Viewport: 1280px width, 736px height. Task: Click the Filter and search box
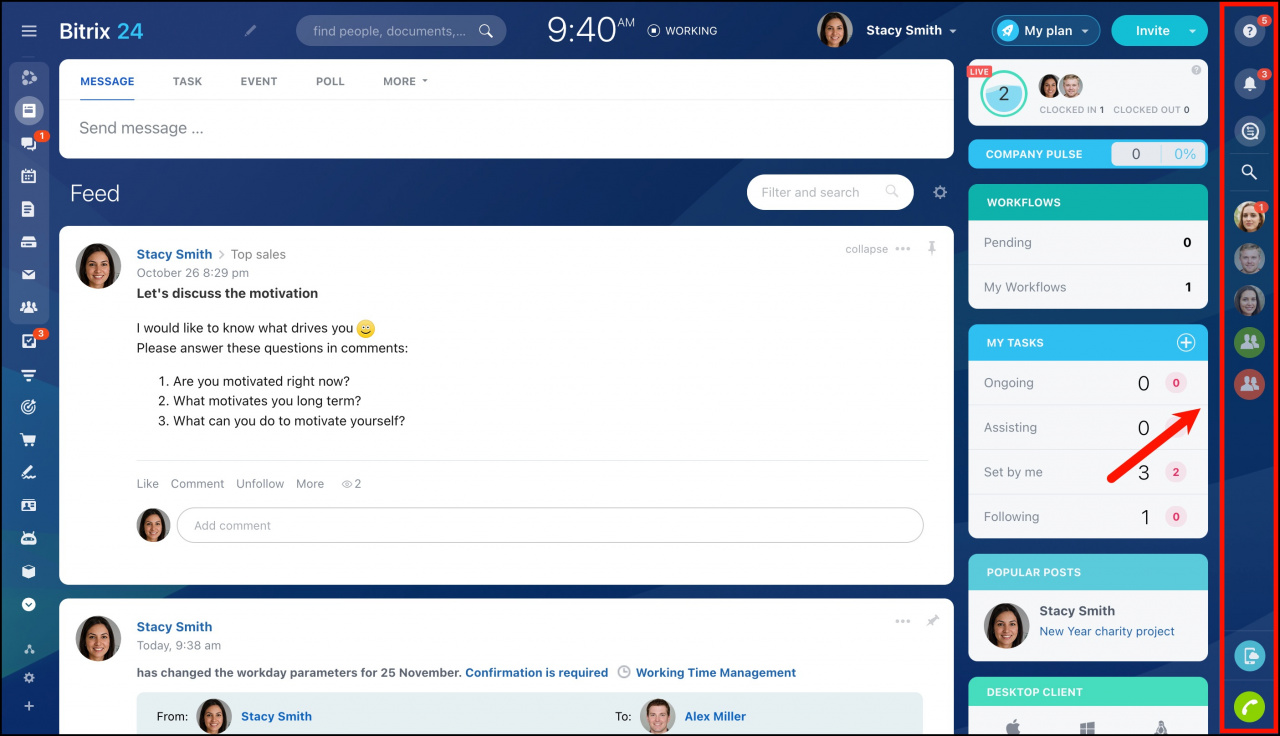tap(830, 192)
